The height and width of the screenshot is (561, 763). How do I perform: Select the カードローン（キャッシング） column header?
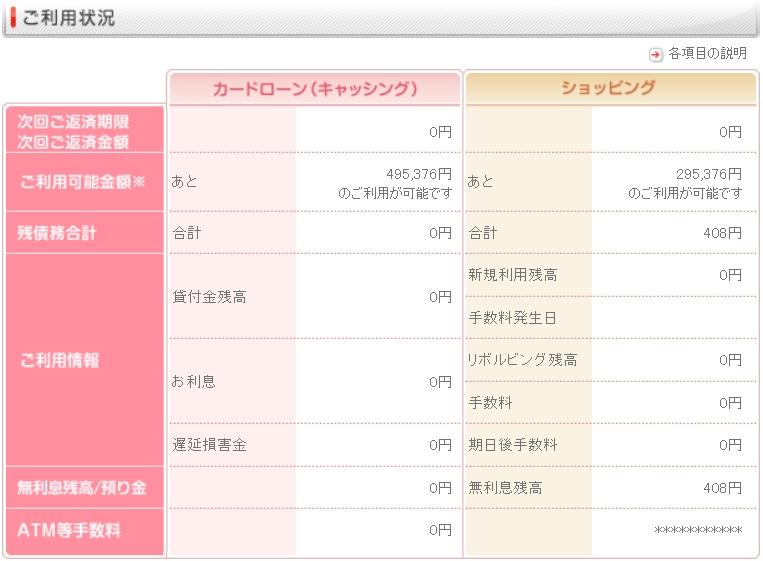314,89
